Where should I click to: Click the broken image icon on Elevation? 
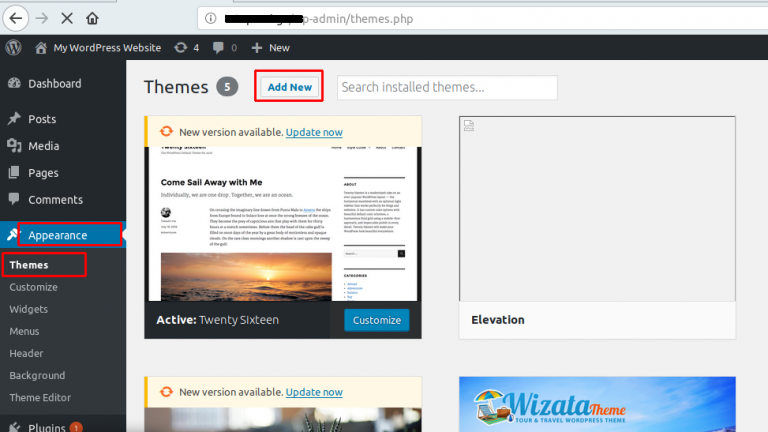(x=469, y=125)
